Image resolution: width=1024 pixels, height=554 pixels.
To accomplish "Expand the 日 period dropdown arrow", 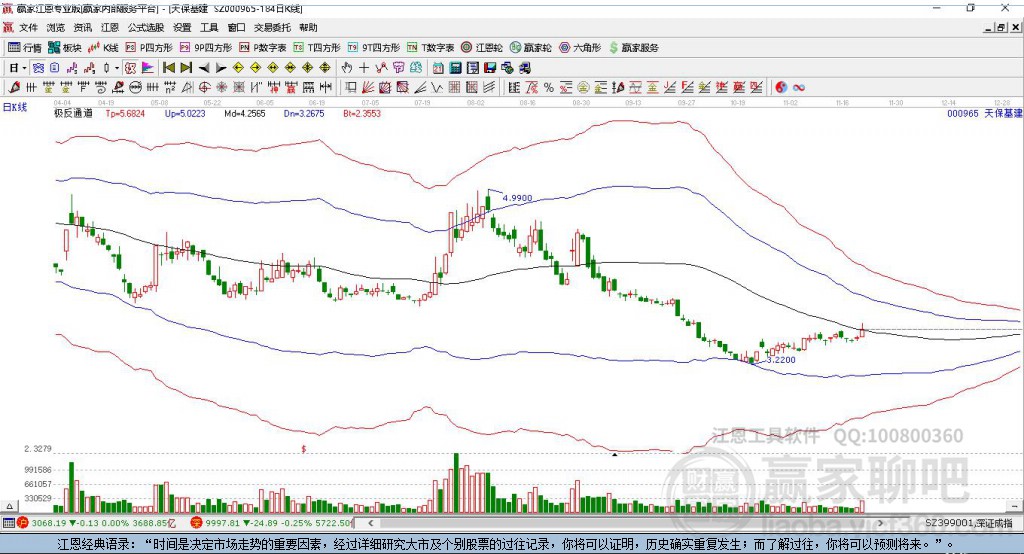I will [x=24, y=68].
